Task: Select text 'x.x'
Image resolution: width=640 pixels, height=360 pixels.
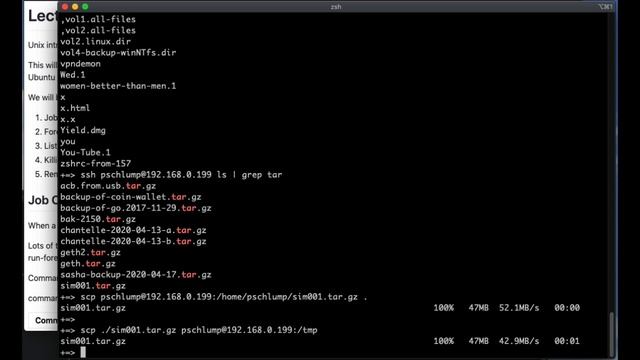Action: tap(68, 119)
